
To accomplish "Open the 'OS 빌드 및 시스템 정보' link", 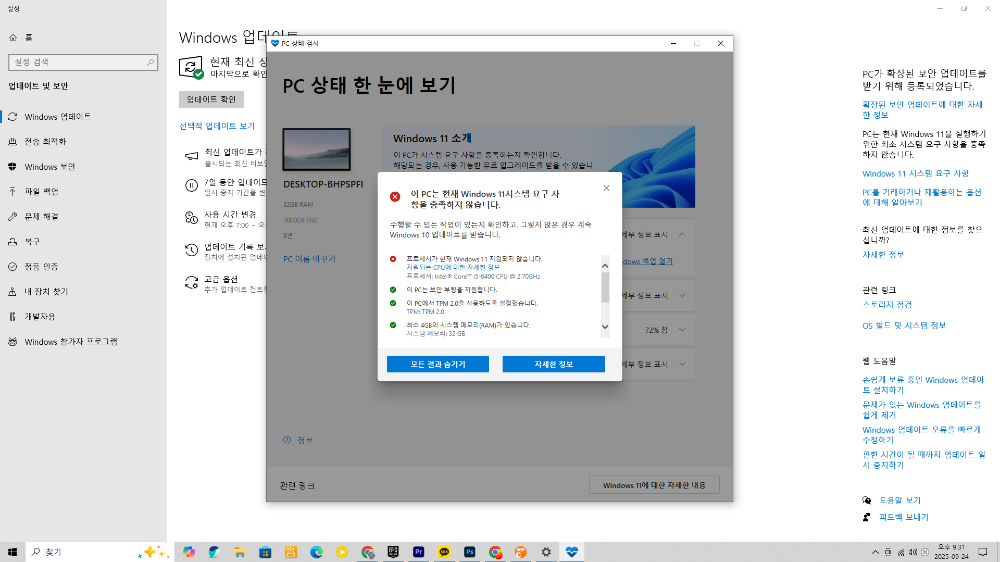I will click(904, 325).
